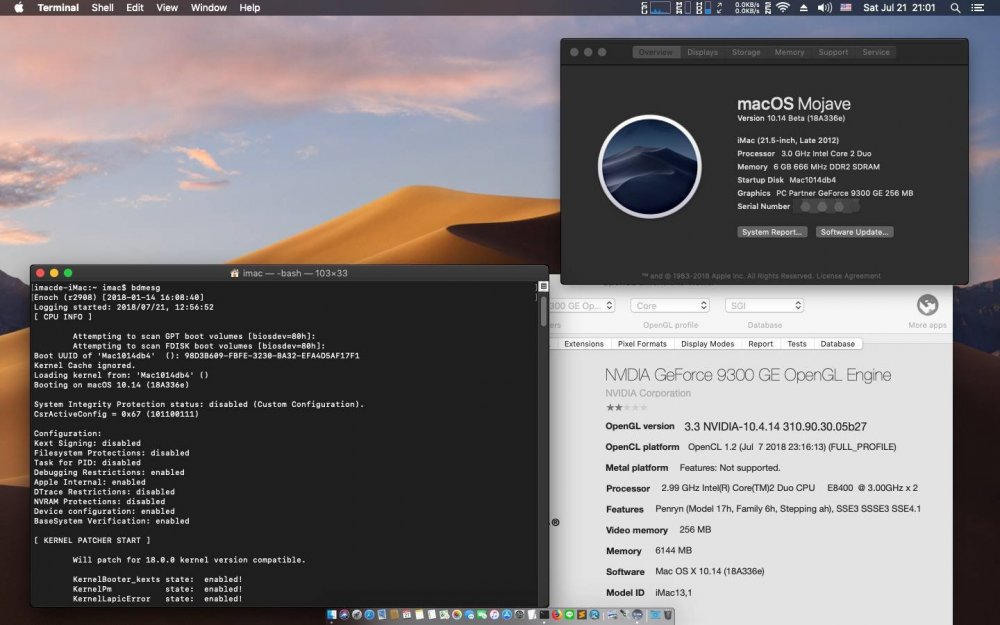Open the Terminal app menu
This screenshot has width=1000, height=625.
tap(58, 8)
